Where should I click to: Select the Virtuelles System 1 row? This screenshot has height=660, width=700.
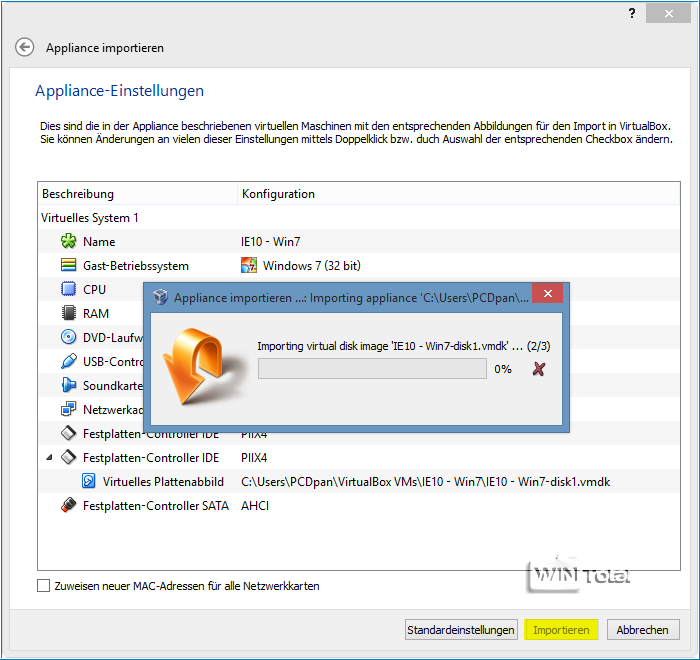pos(359,217)
